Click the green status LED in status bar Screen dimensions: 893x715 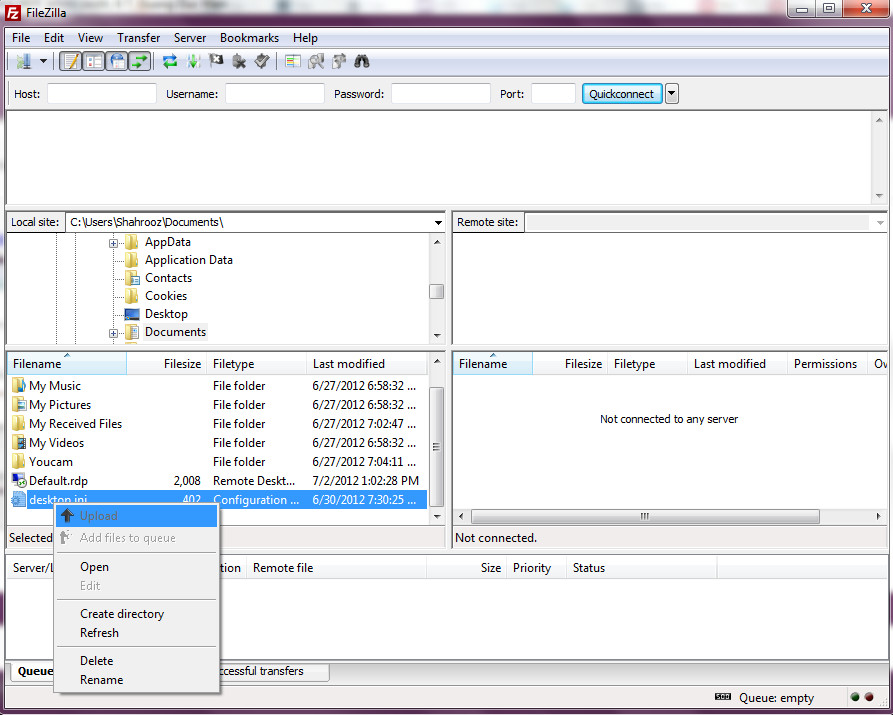tap(855, 697)
